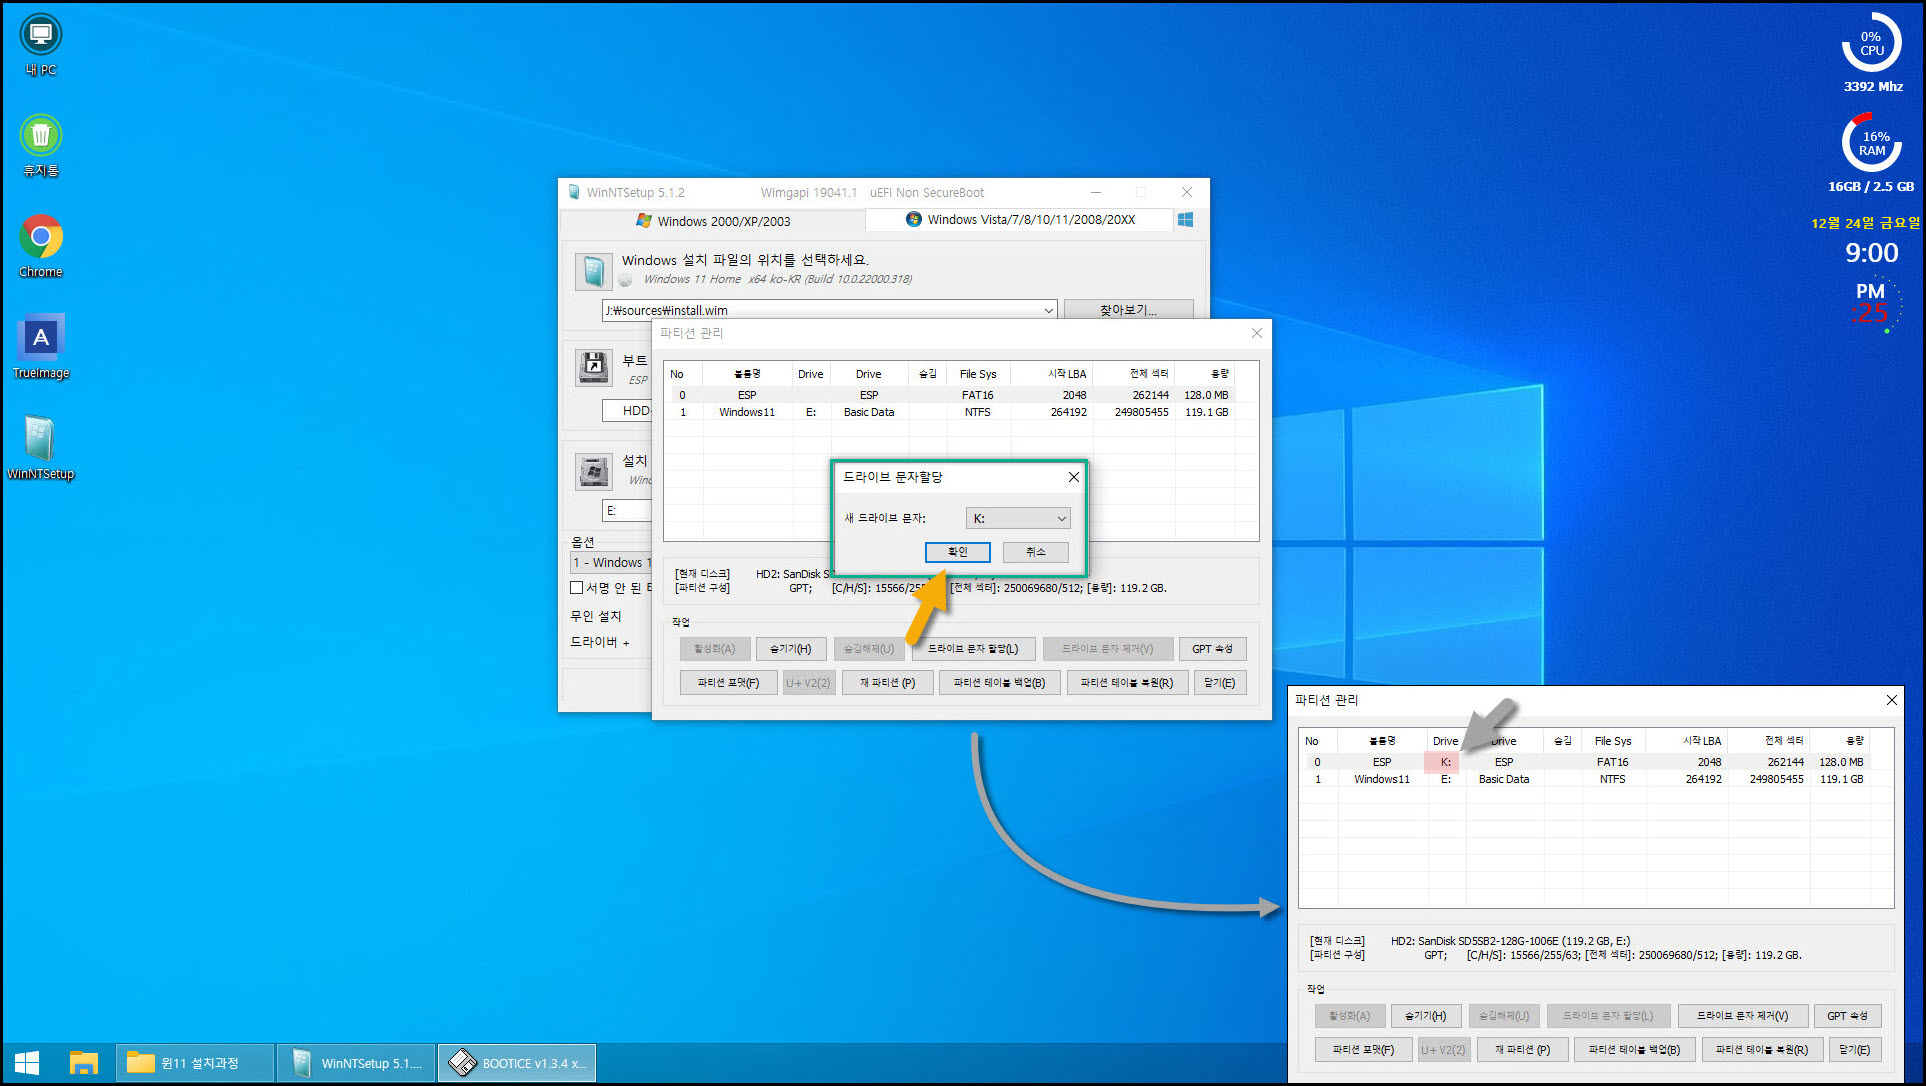Screen dimensions: 1926x1086
Task: Click the Windows logo icon in WinNTSetup
Action: click(x=1185, y=220)
